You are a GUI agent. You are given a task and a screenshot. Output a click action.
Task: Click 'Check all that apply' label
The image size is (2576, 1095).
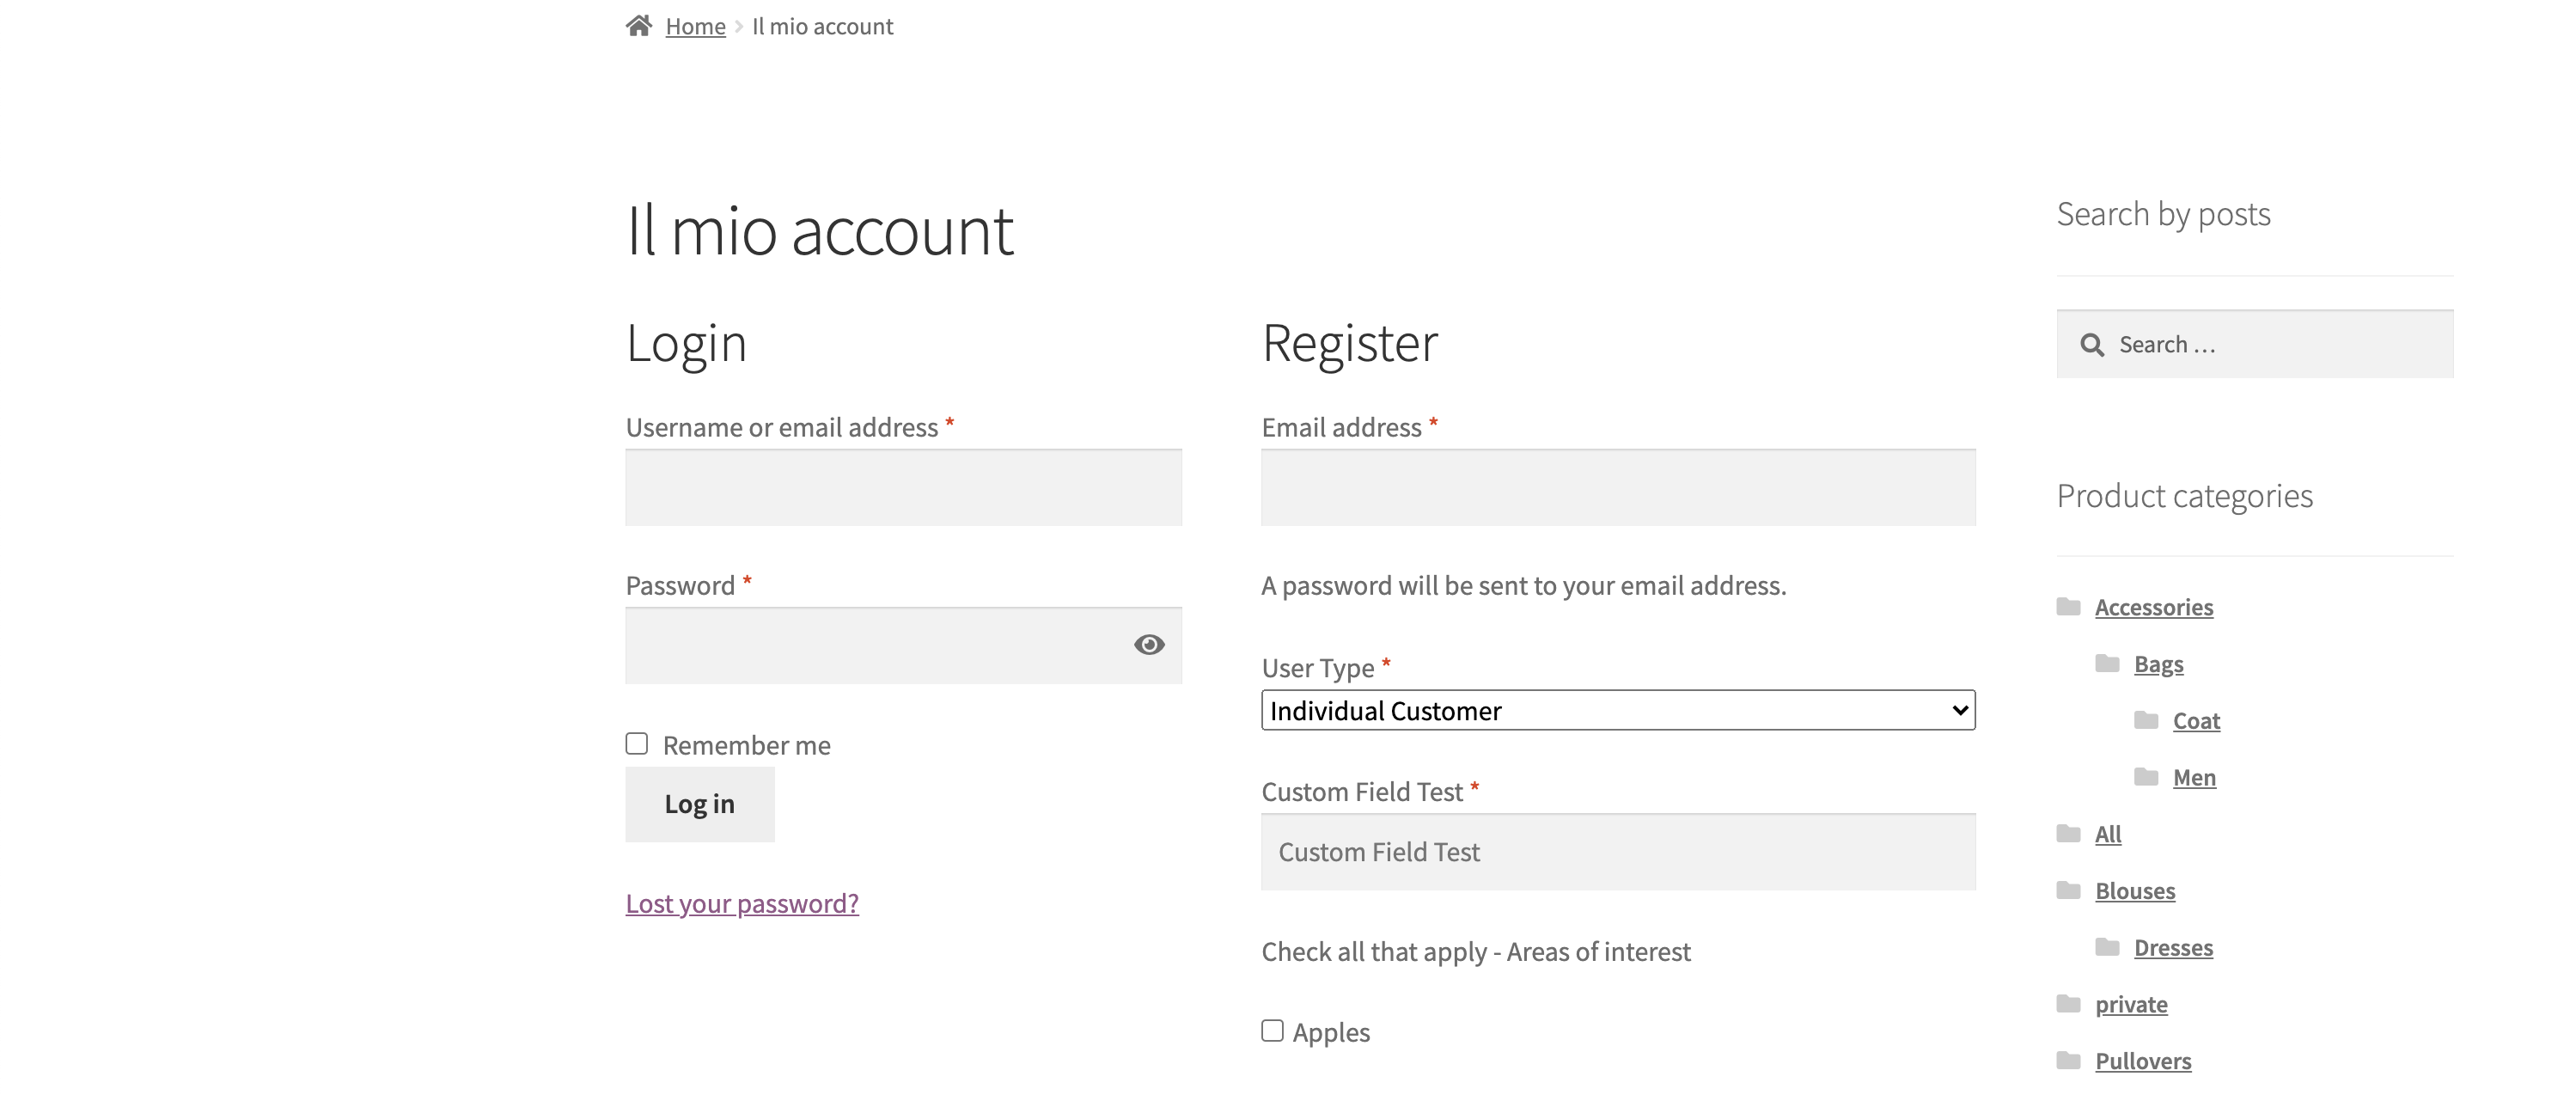(1476, 952)
